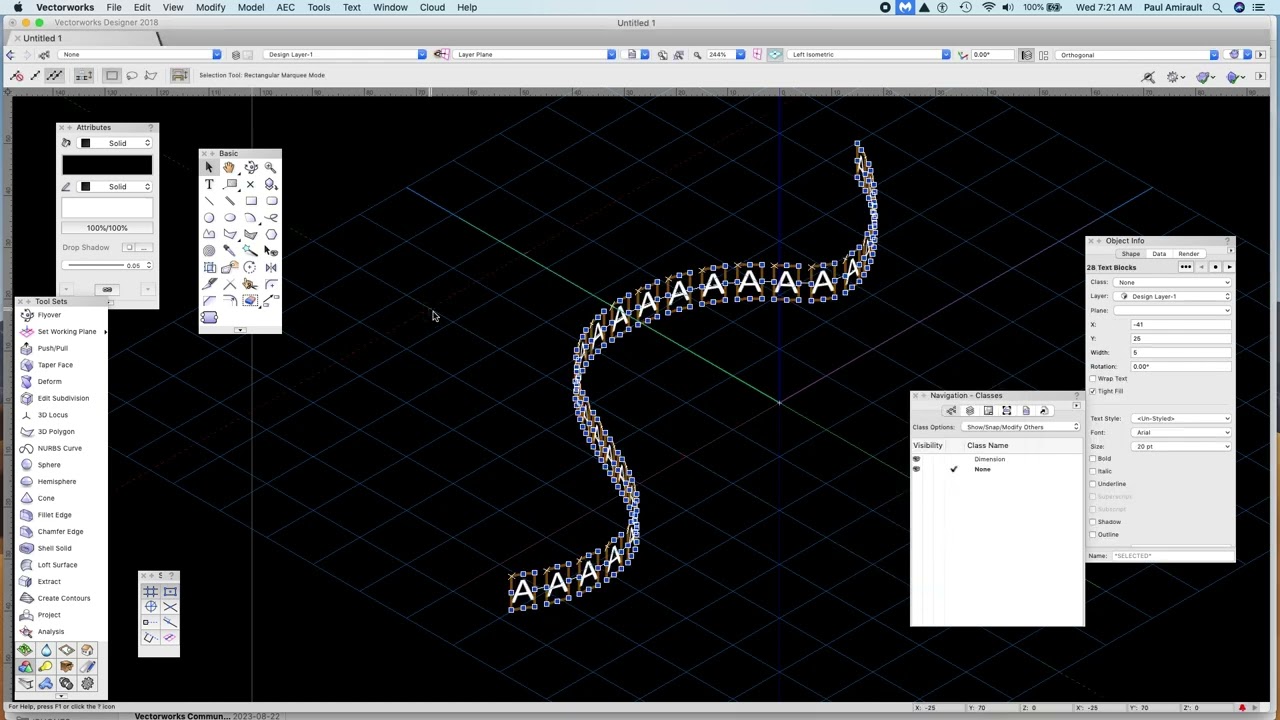Select the Extract tool

pyautogui.click(x=48, y=582)
